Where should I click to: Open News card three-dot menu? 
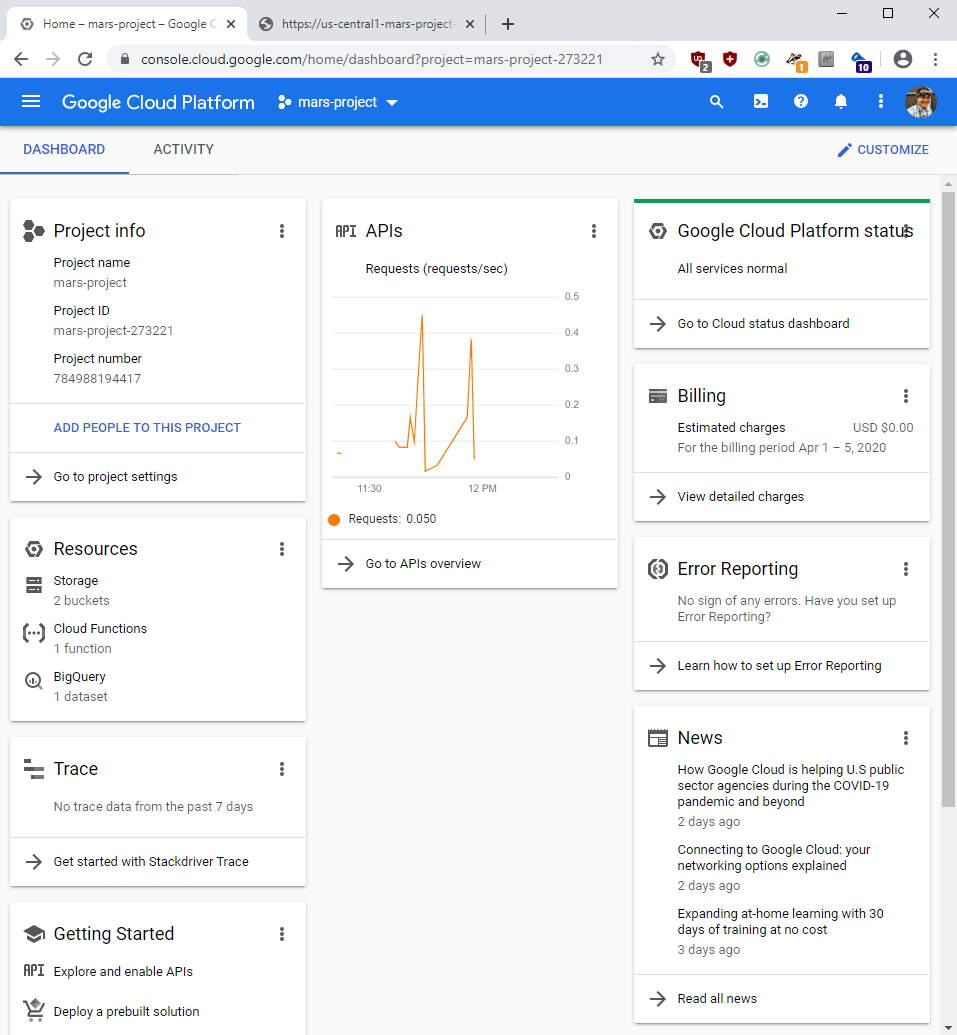tap(906, 738)
